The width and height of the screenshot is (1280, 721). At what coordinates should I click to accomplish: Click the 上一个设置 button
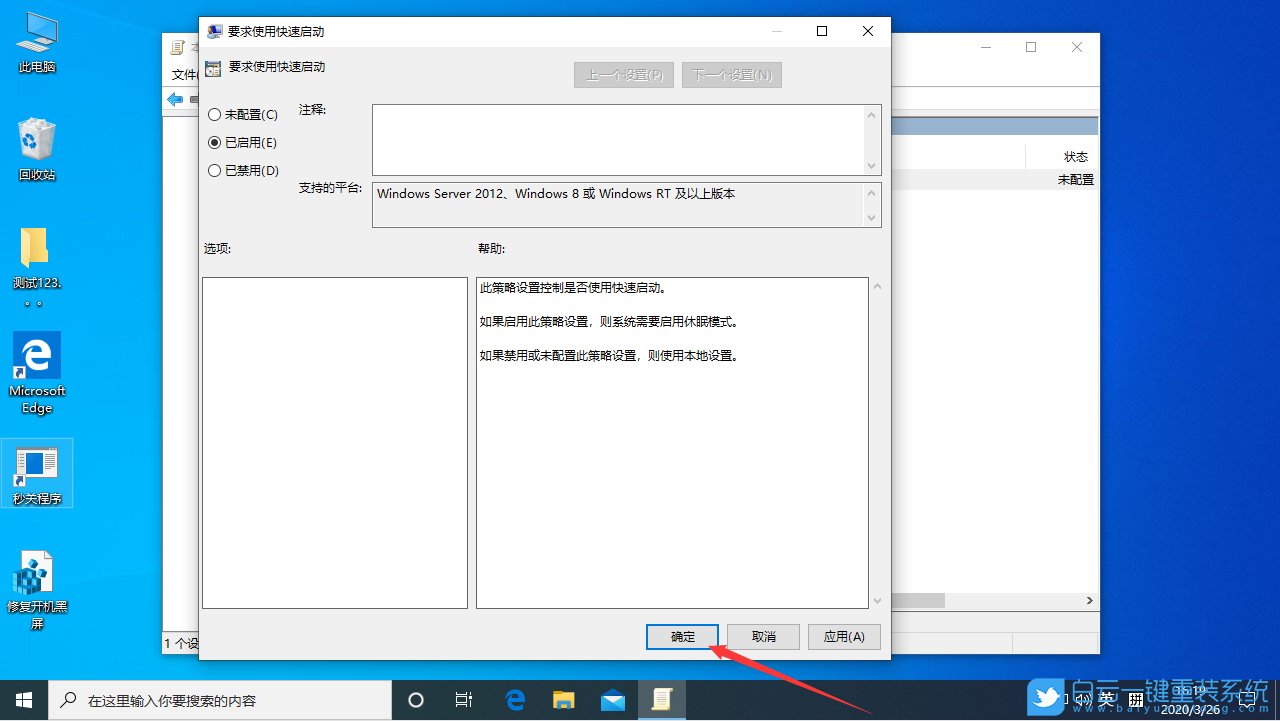(623, 74)
